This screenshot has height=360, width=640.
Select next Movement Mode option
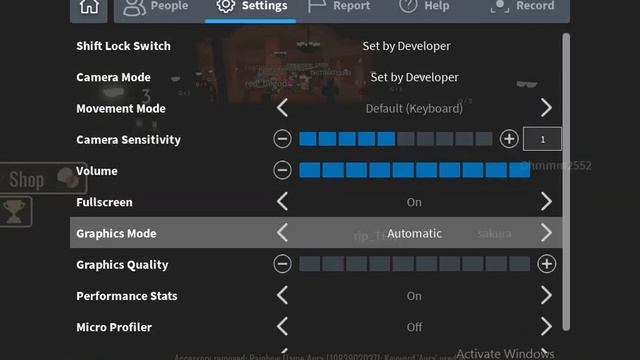[x=546, y=108]
